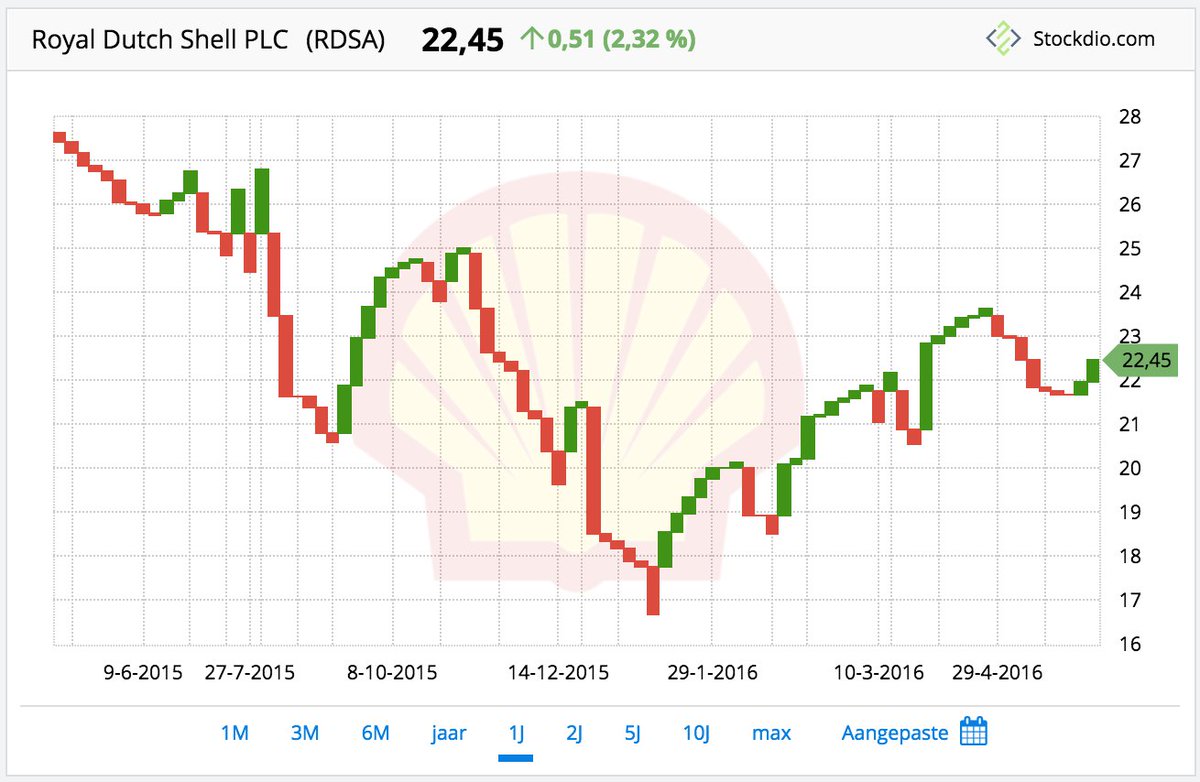Click the 9-6-2015 date label
The image size is (1200, 782).
pos(143,672)
